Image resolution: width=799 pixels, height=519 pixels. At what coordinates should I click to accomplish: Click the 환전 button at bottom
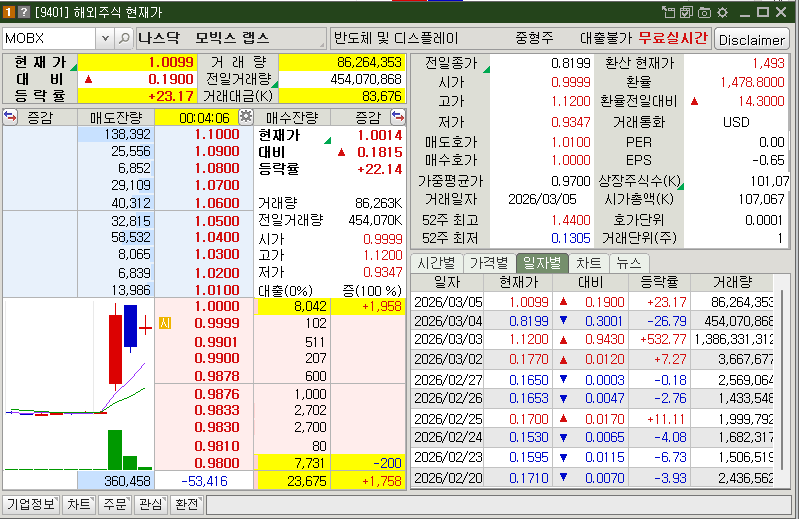coord(187,504)
